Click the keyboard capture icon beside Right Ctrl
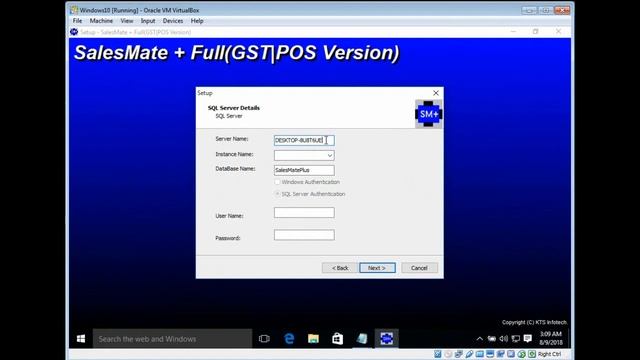640x360 pixels. click(532, 354)
